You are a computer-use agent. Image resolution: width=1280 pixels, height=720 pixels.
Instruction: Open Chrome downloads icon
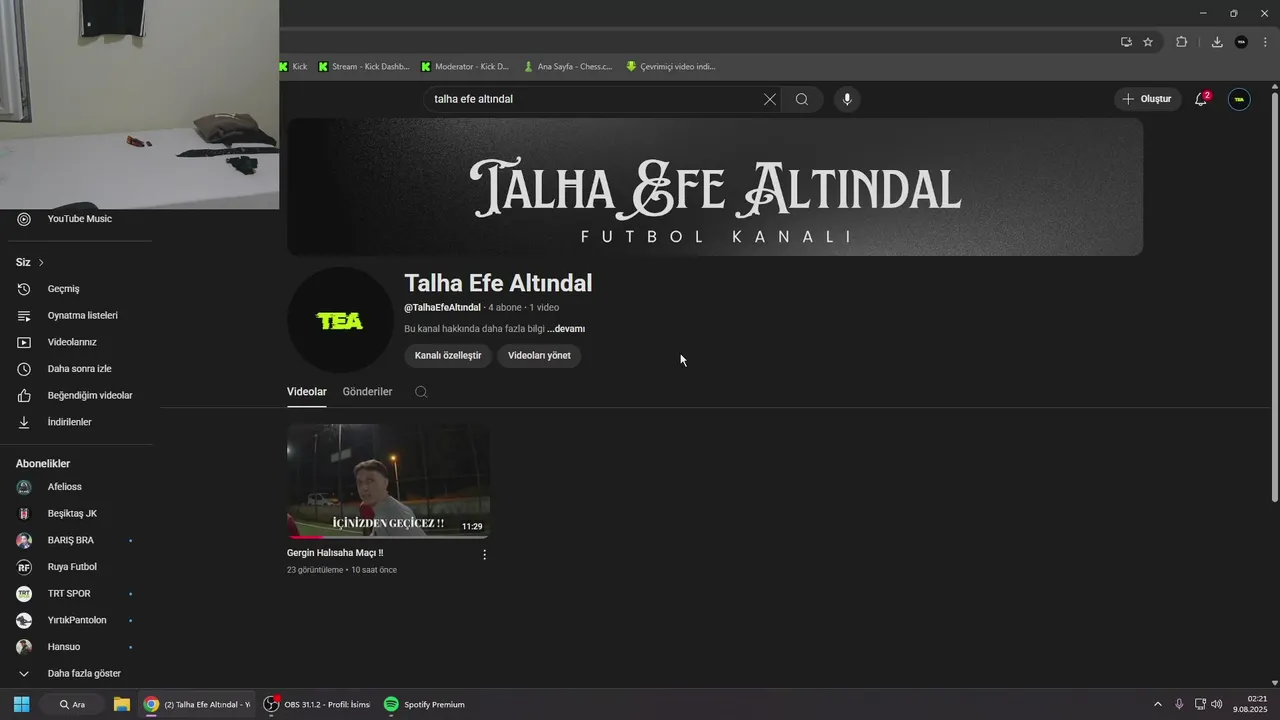[1217, 42]
